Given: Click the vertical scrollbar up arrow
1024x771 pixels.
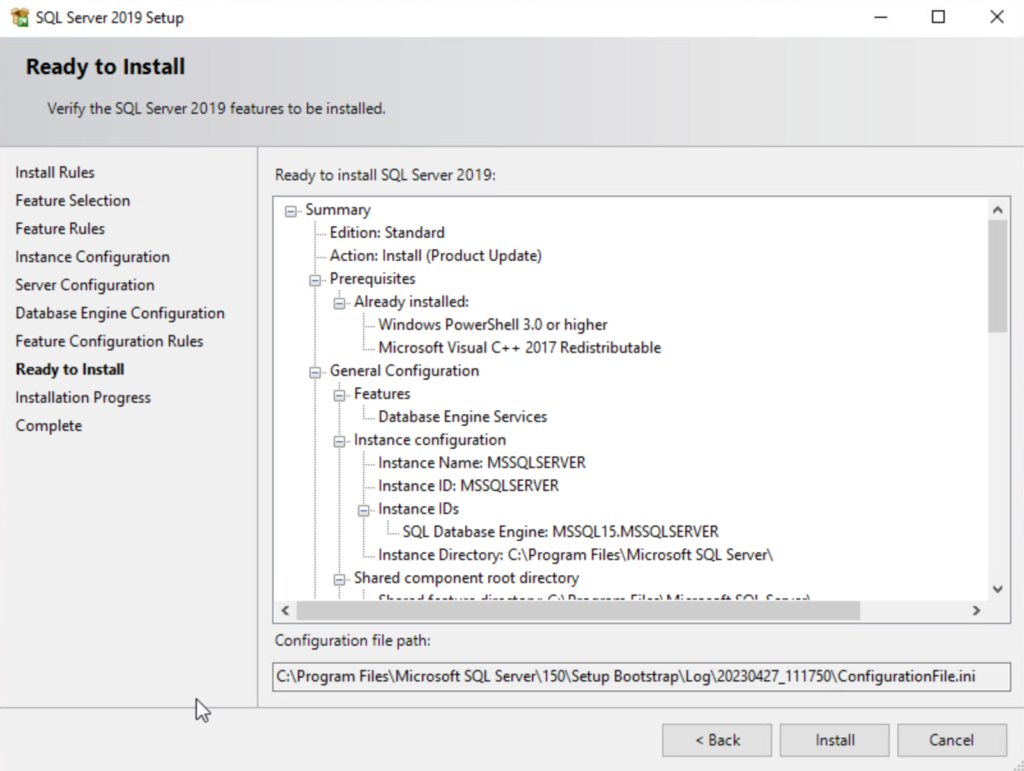Looking at the screenshot, I should pos(996,210).
